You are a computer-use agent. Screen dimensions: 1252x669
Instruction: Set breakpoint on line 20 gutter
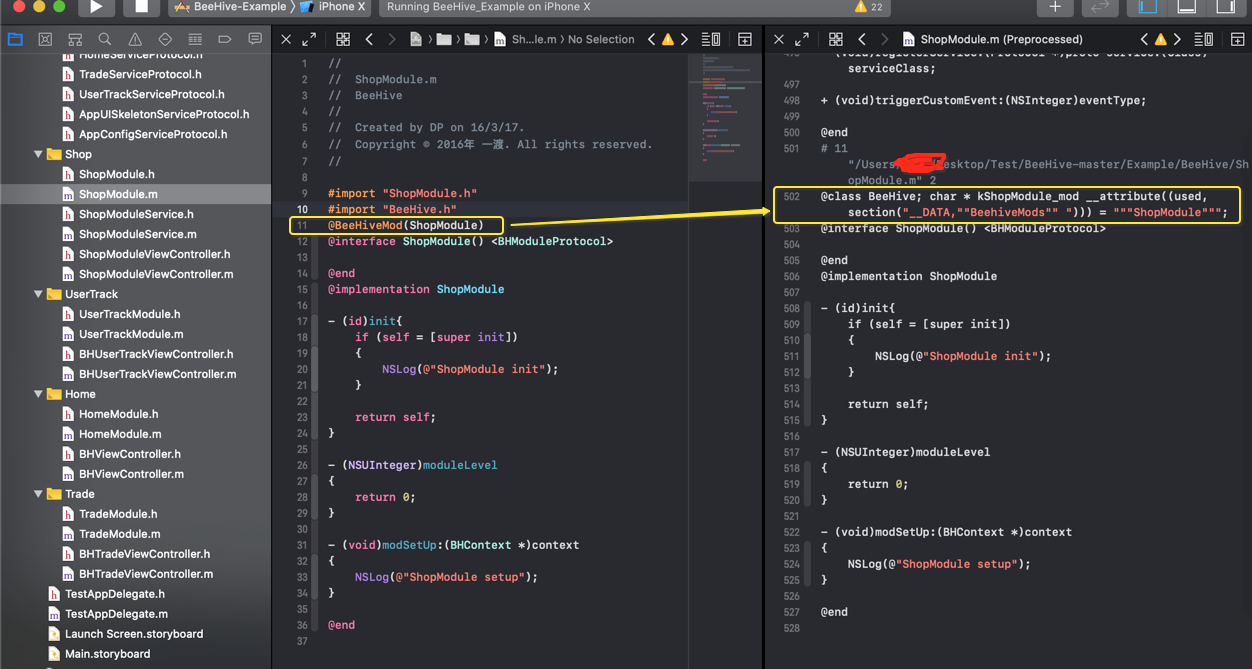pyautogui.click(x=303, y=369)
